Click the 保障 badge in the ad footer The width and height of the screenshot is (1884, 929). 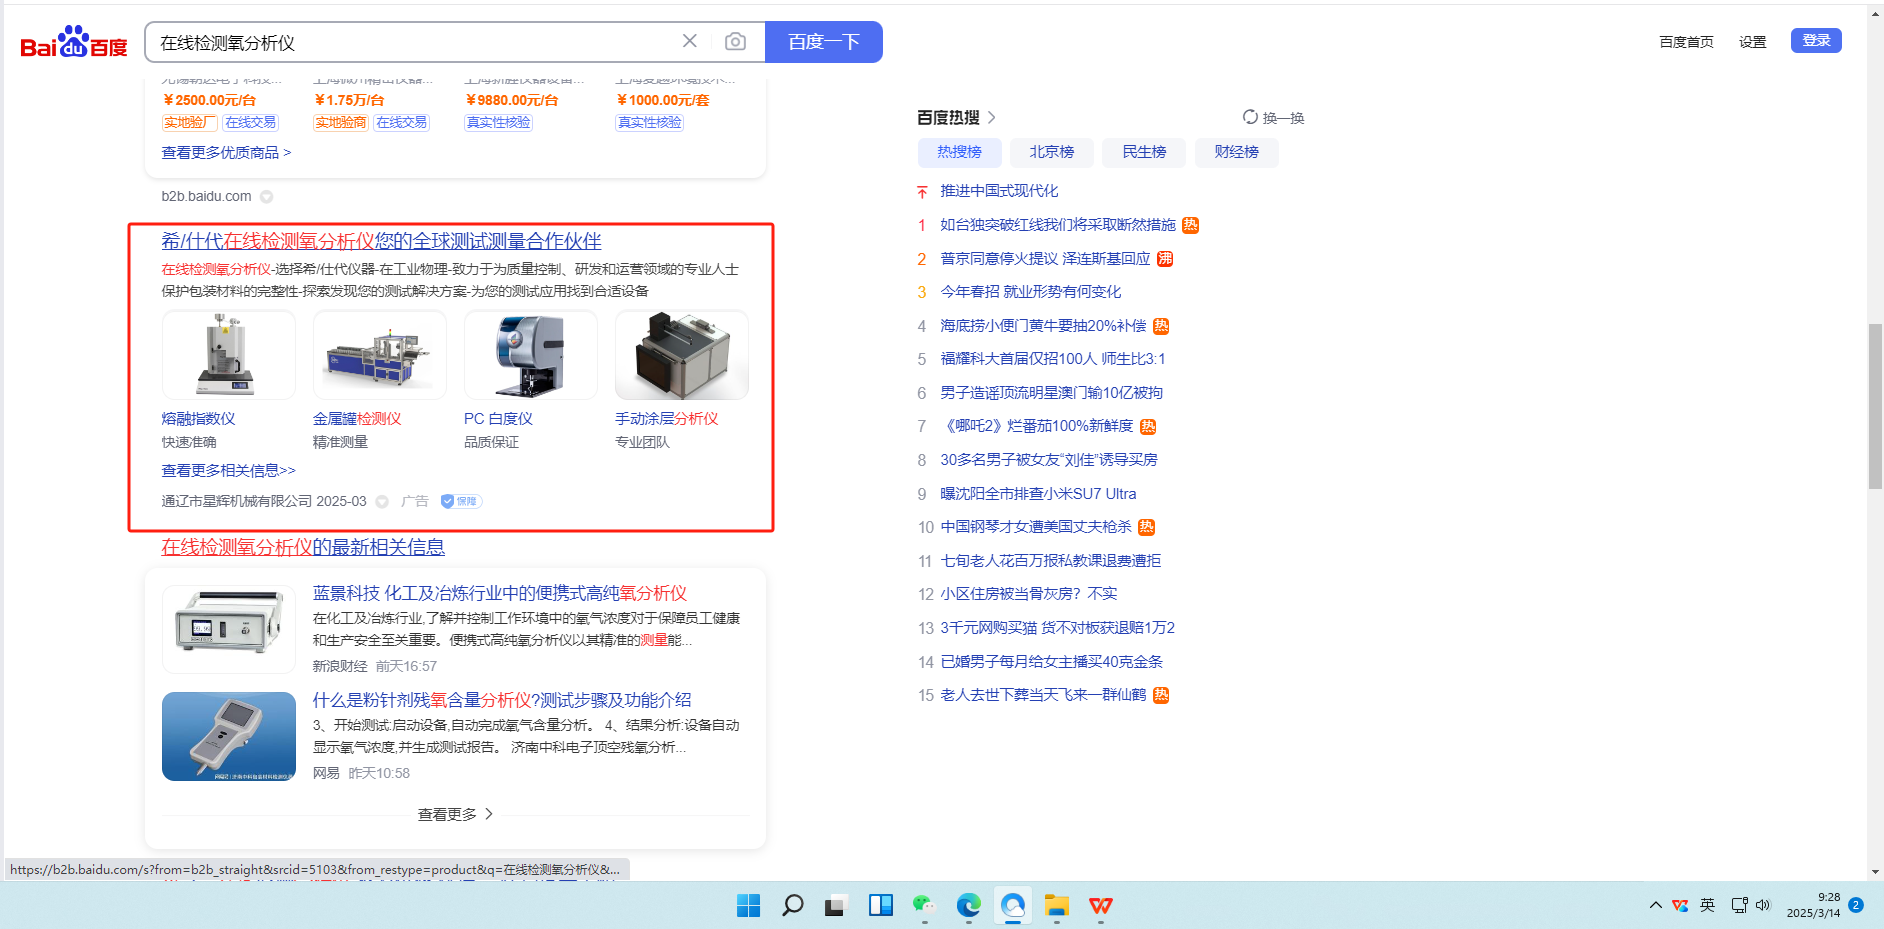click(460, 501)
